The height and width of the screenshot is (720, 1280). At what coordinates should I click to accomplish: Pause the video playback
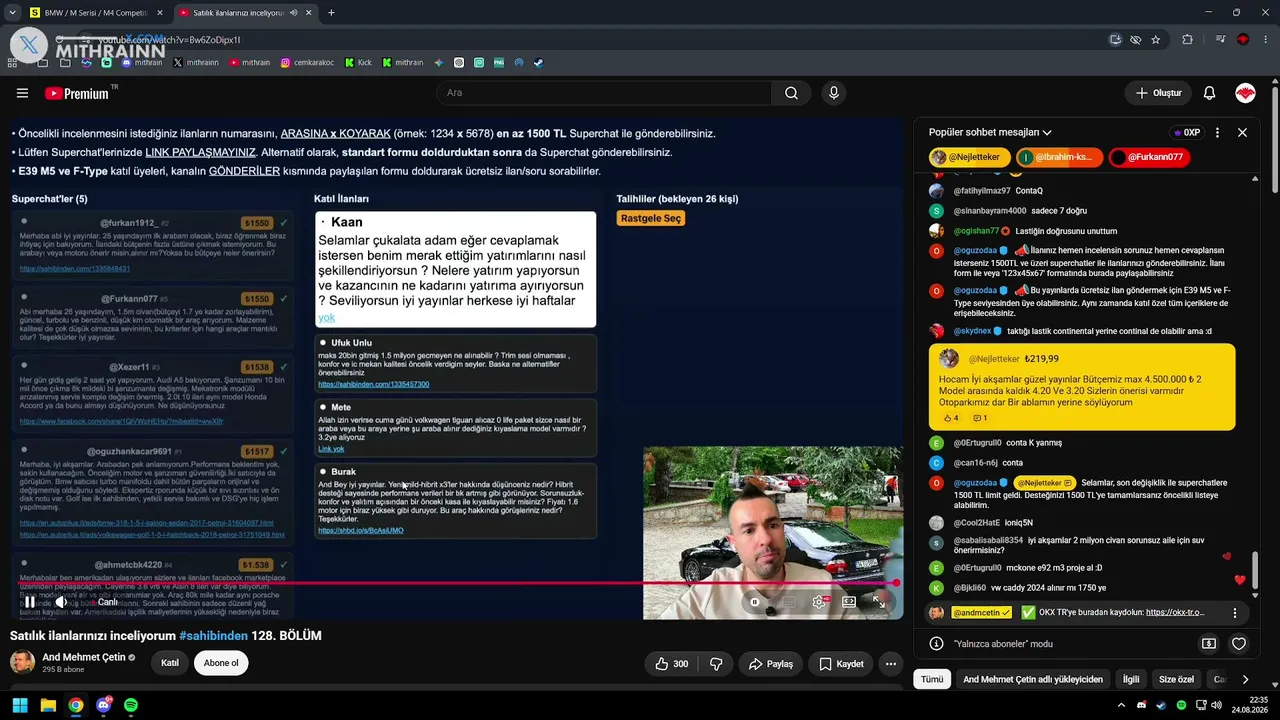click(x=30, y=602)
